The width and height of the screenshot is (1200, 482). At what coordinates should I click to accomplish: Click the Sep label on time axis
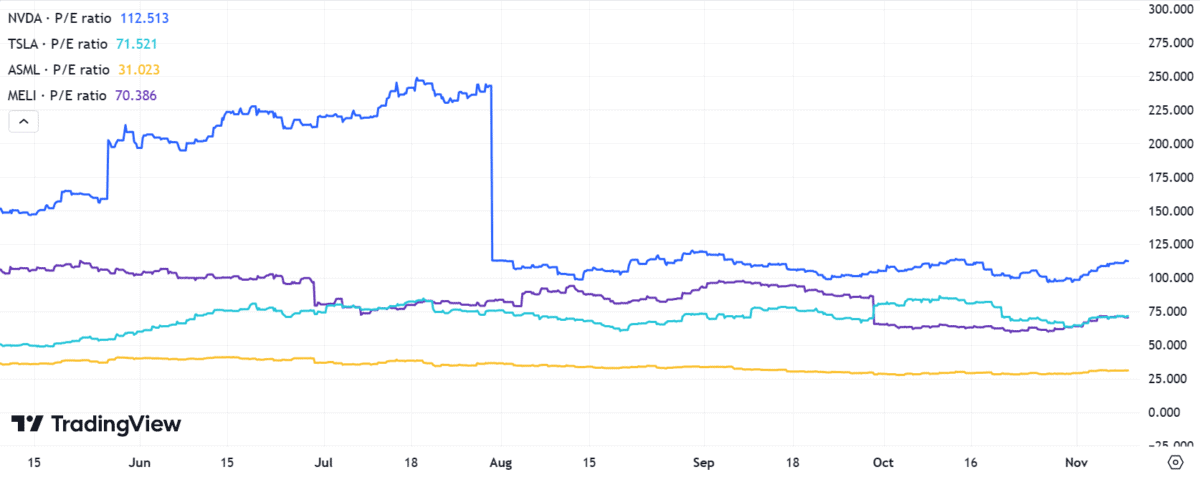click(x=705, y=463)
